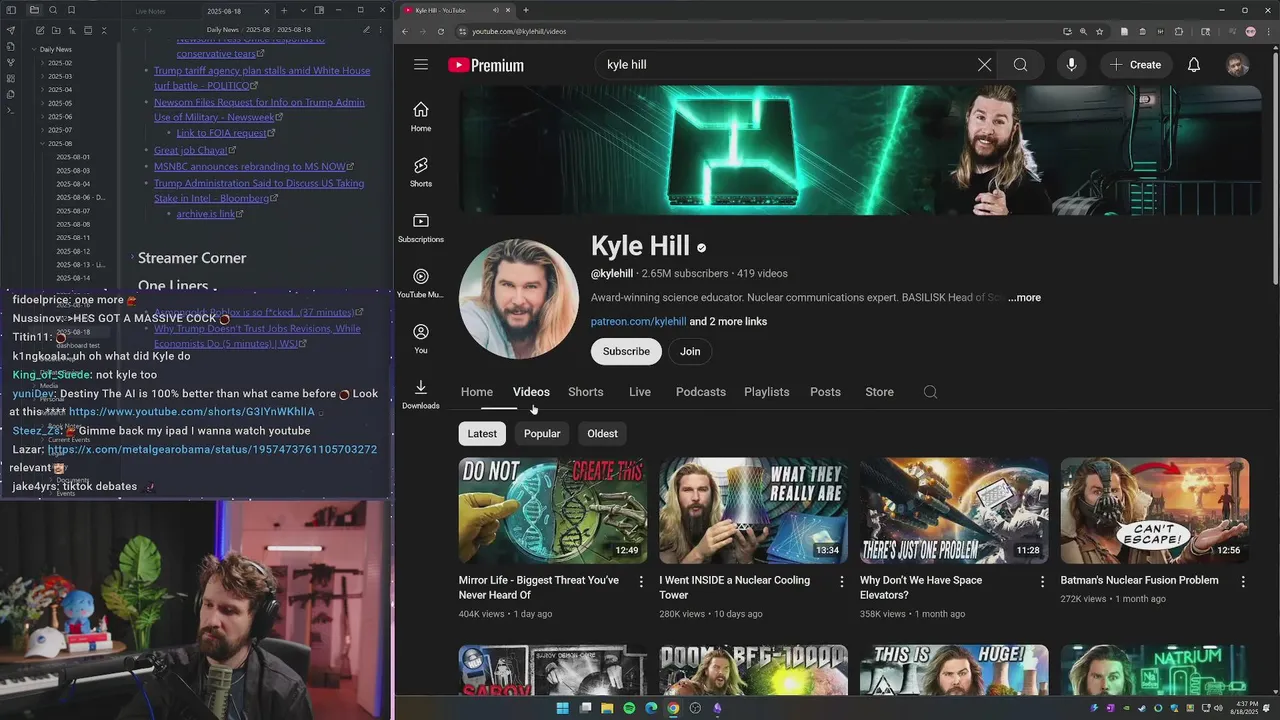Click the YouTube Premium logo
Viewport: 1280px width, 720px height.
(486, 65)
